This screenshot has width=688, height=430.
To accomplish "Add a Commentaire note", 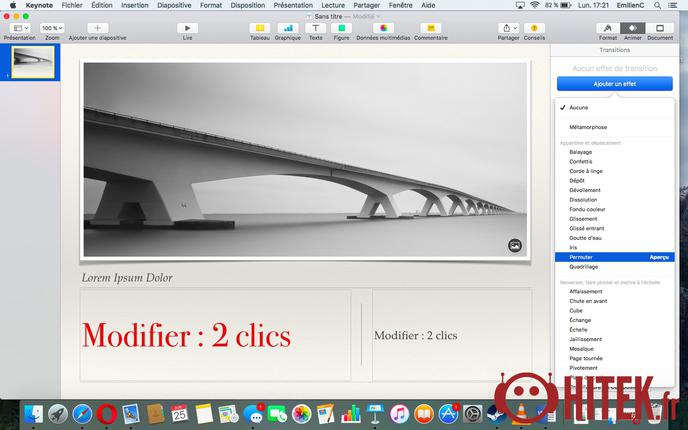I will pyautogui.click(x=430, y=28).
